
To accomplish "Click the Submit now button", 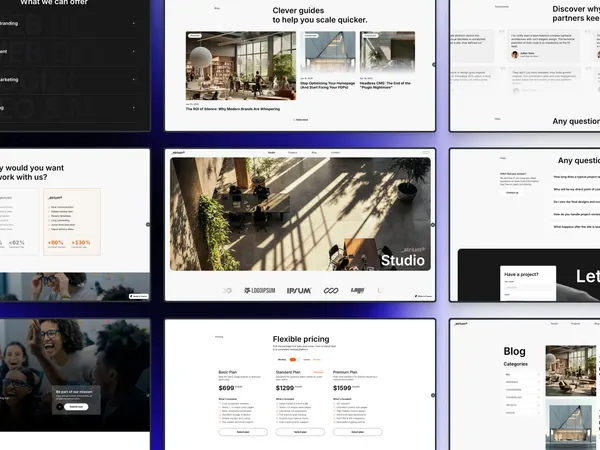I will point(76,407).
